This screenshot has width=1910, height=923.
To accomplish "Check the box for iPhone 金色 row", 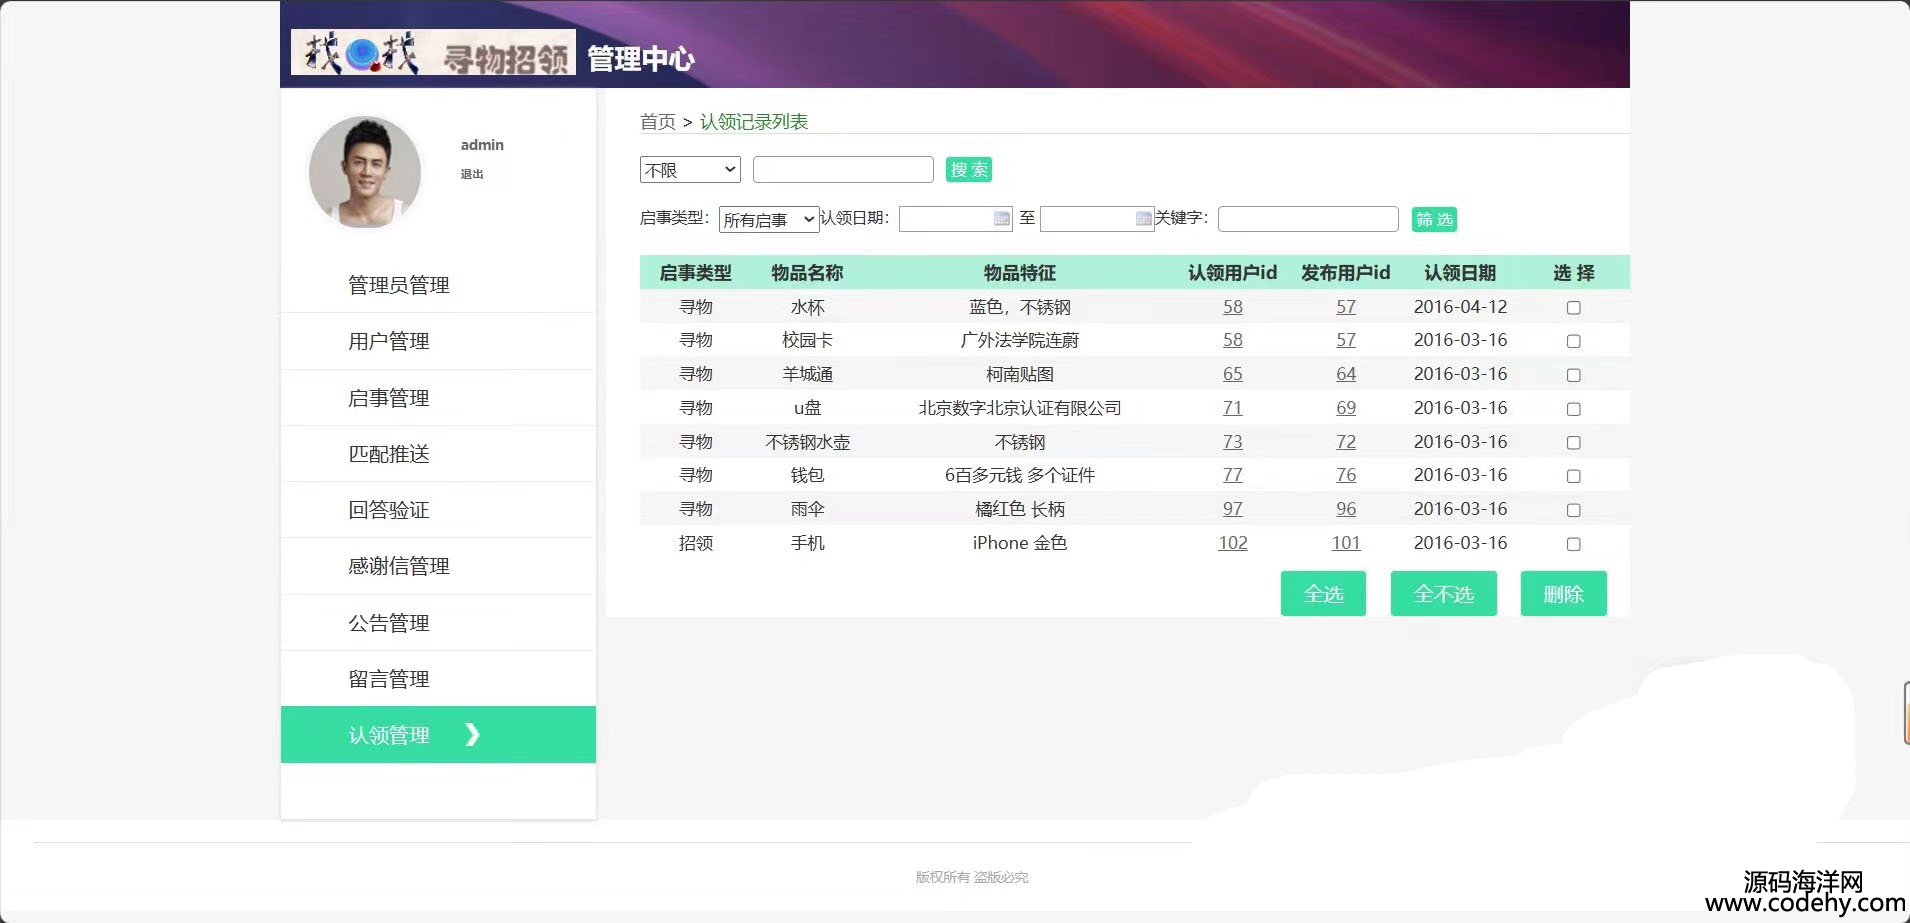I will (x=1573, y=544).
